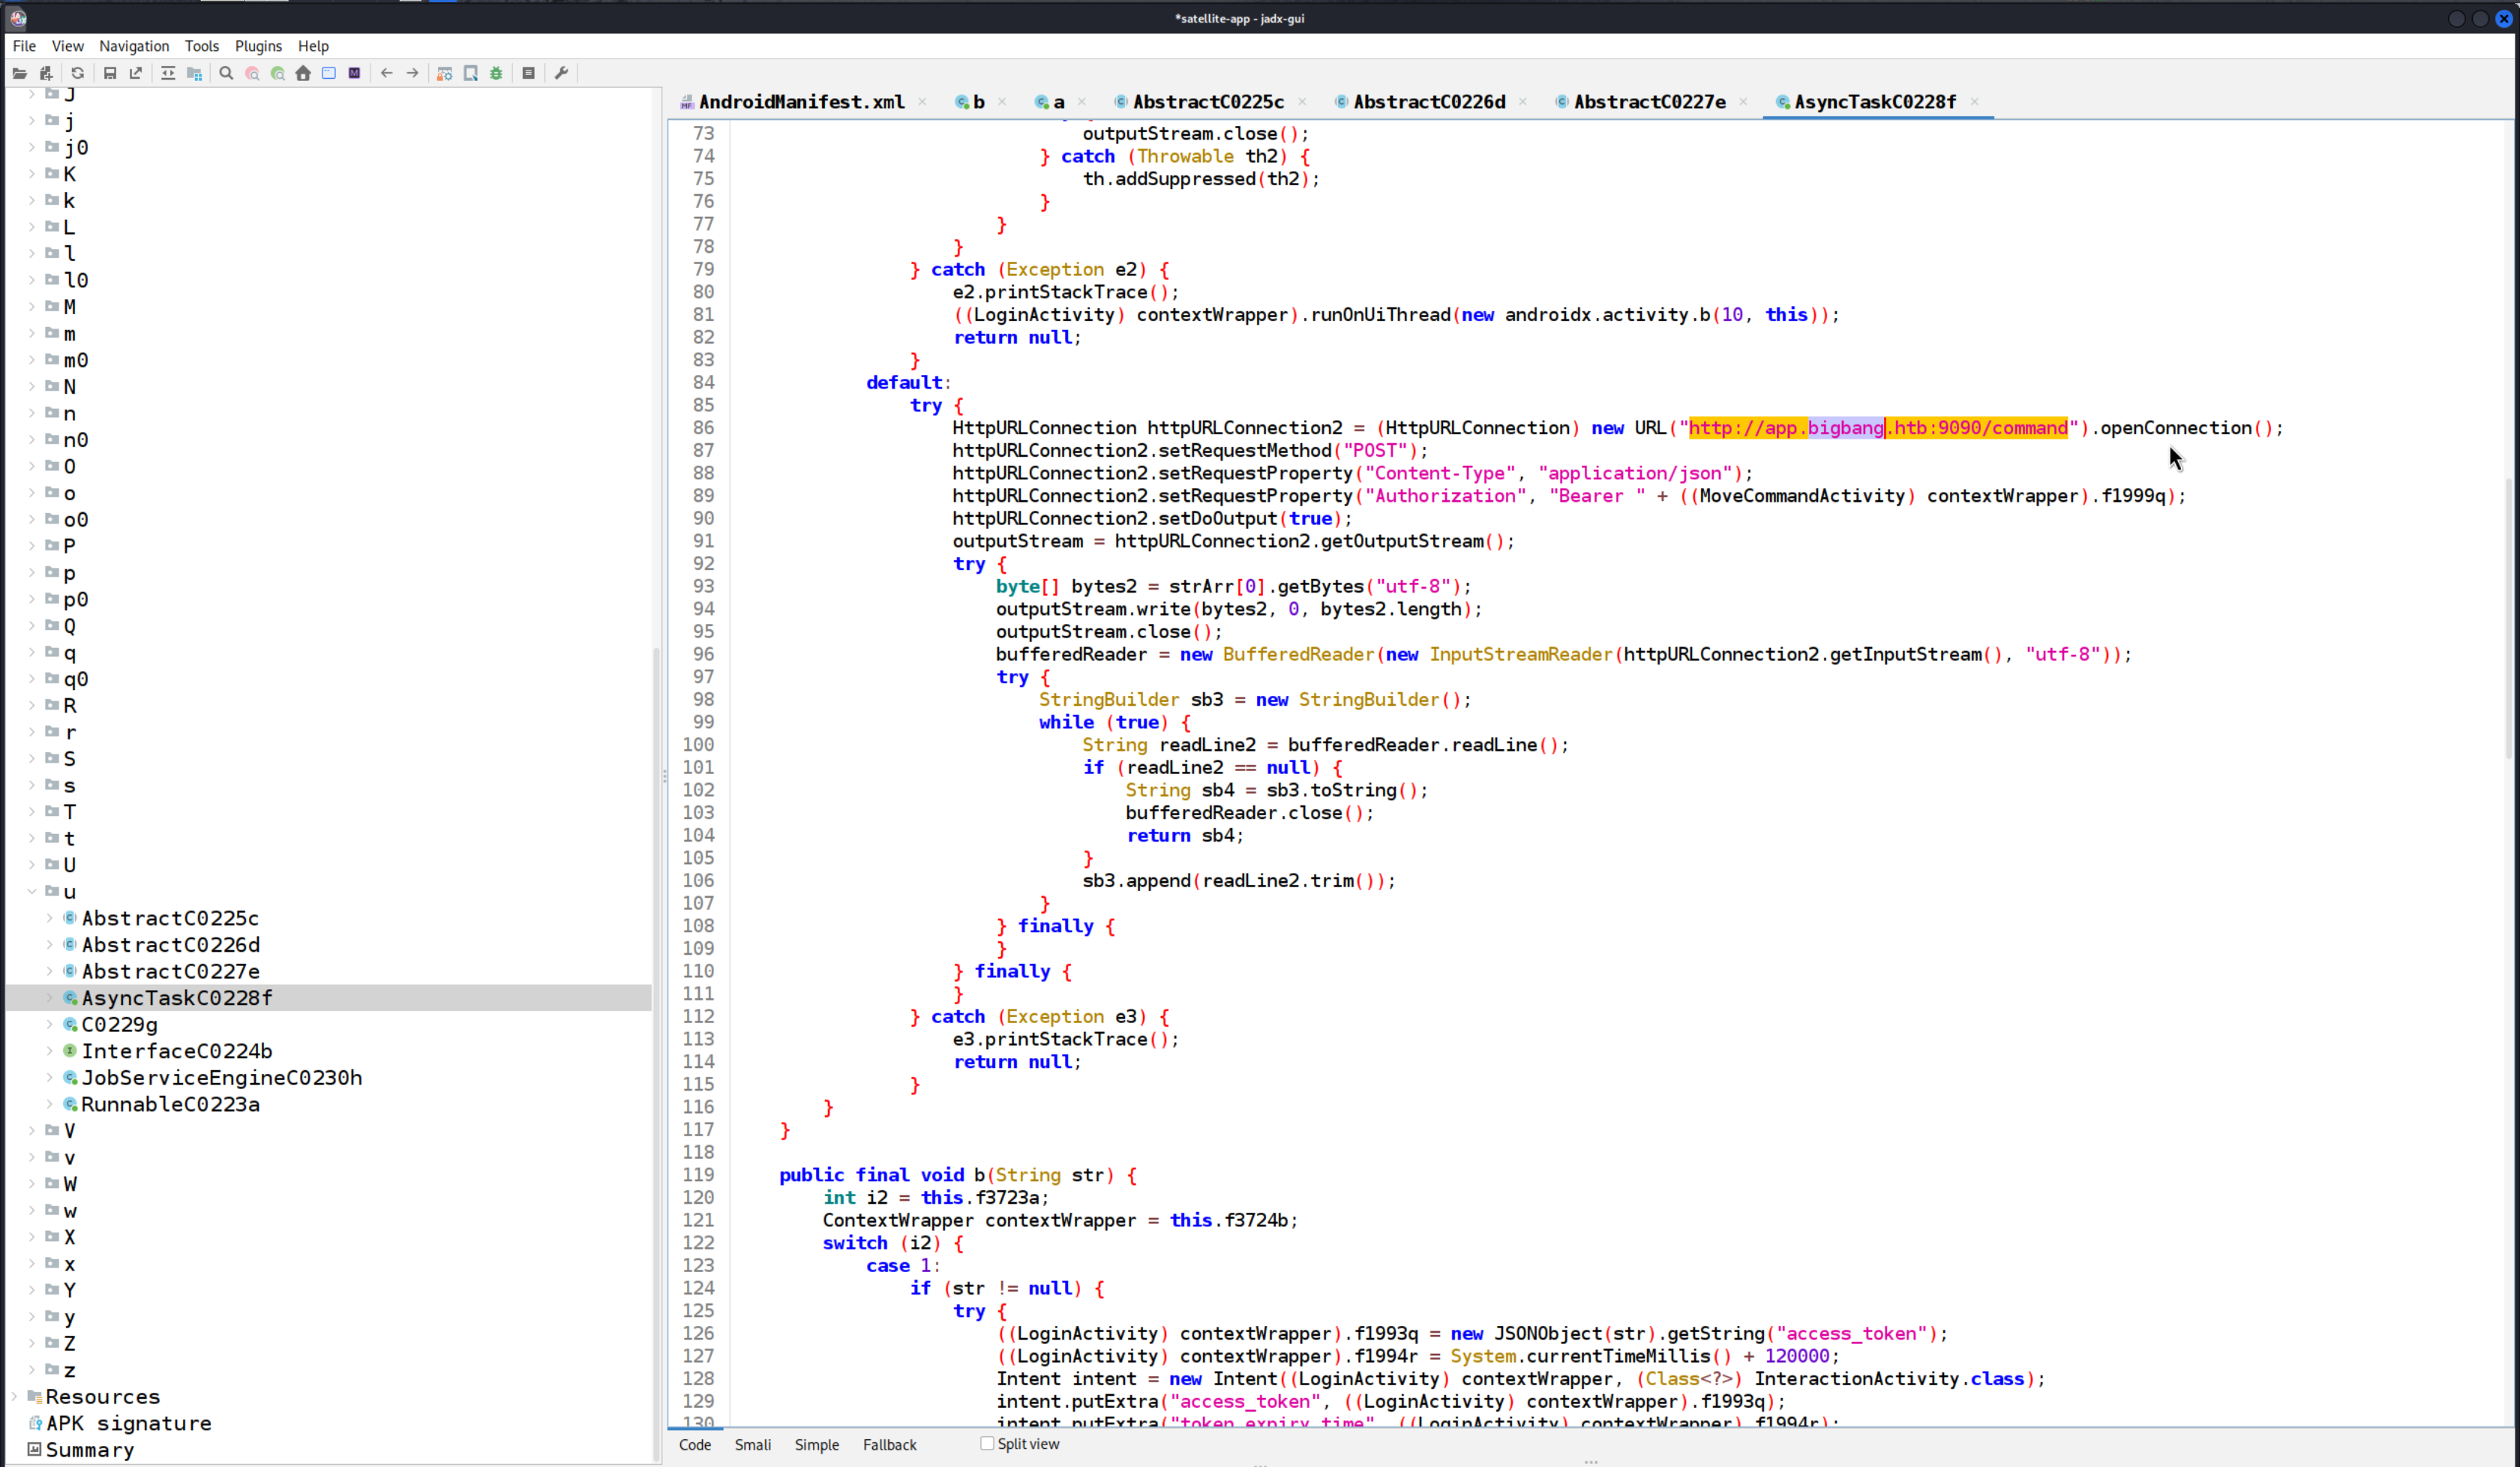Switch to Fallback view mode
Viewport: 2520px width, 1467px height.
[889, 1444]
